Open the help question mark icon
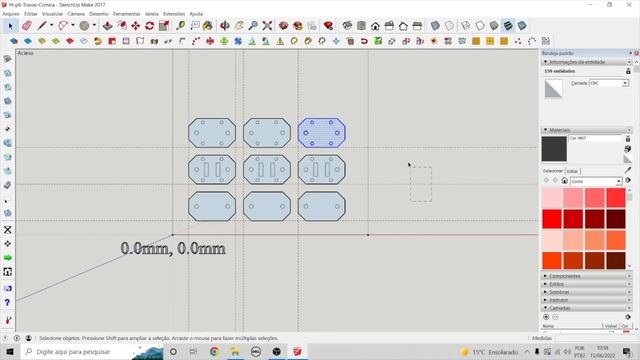Image resolution: width=640 pixels, height=360 pixels. [x=7, y=302]
